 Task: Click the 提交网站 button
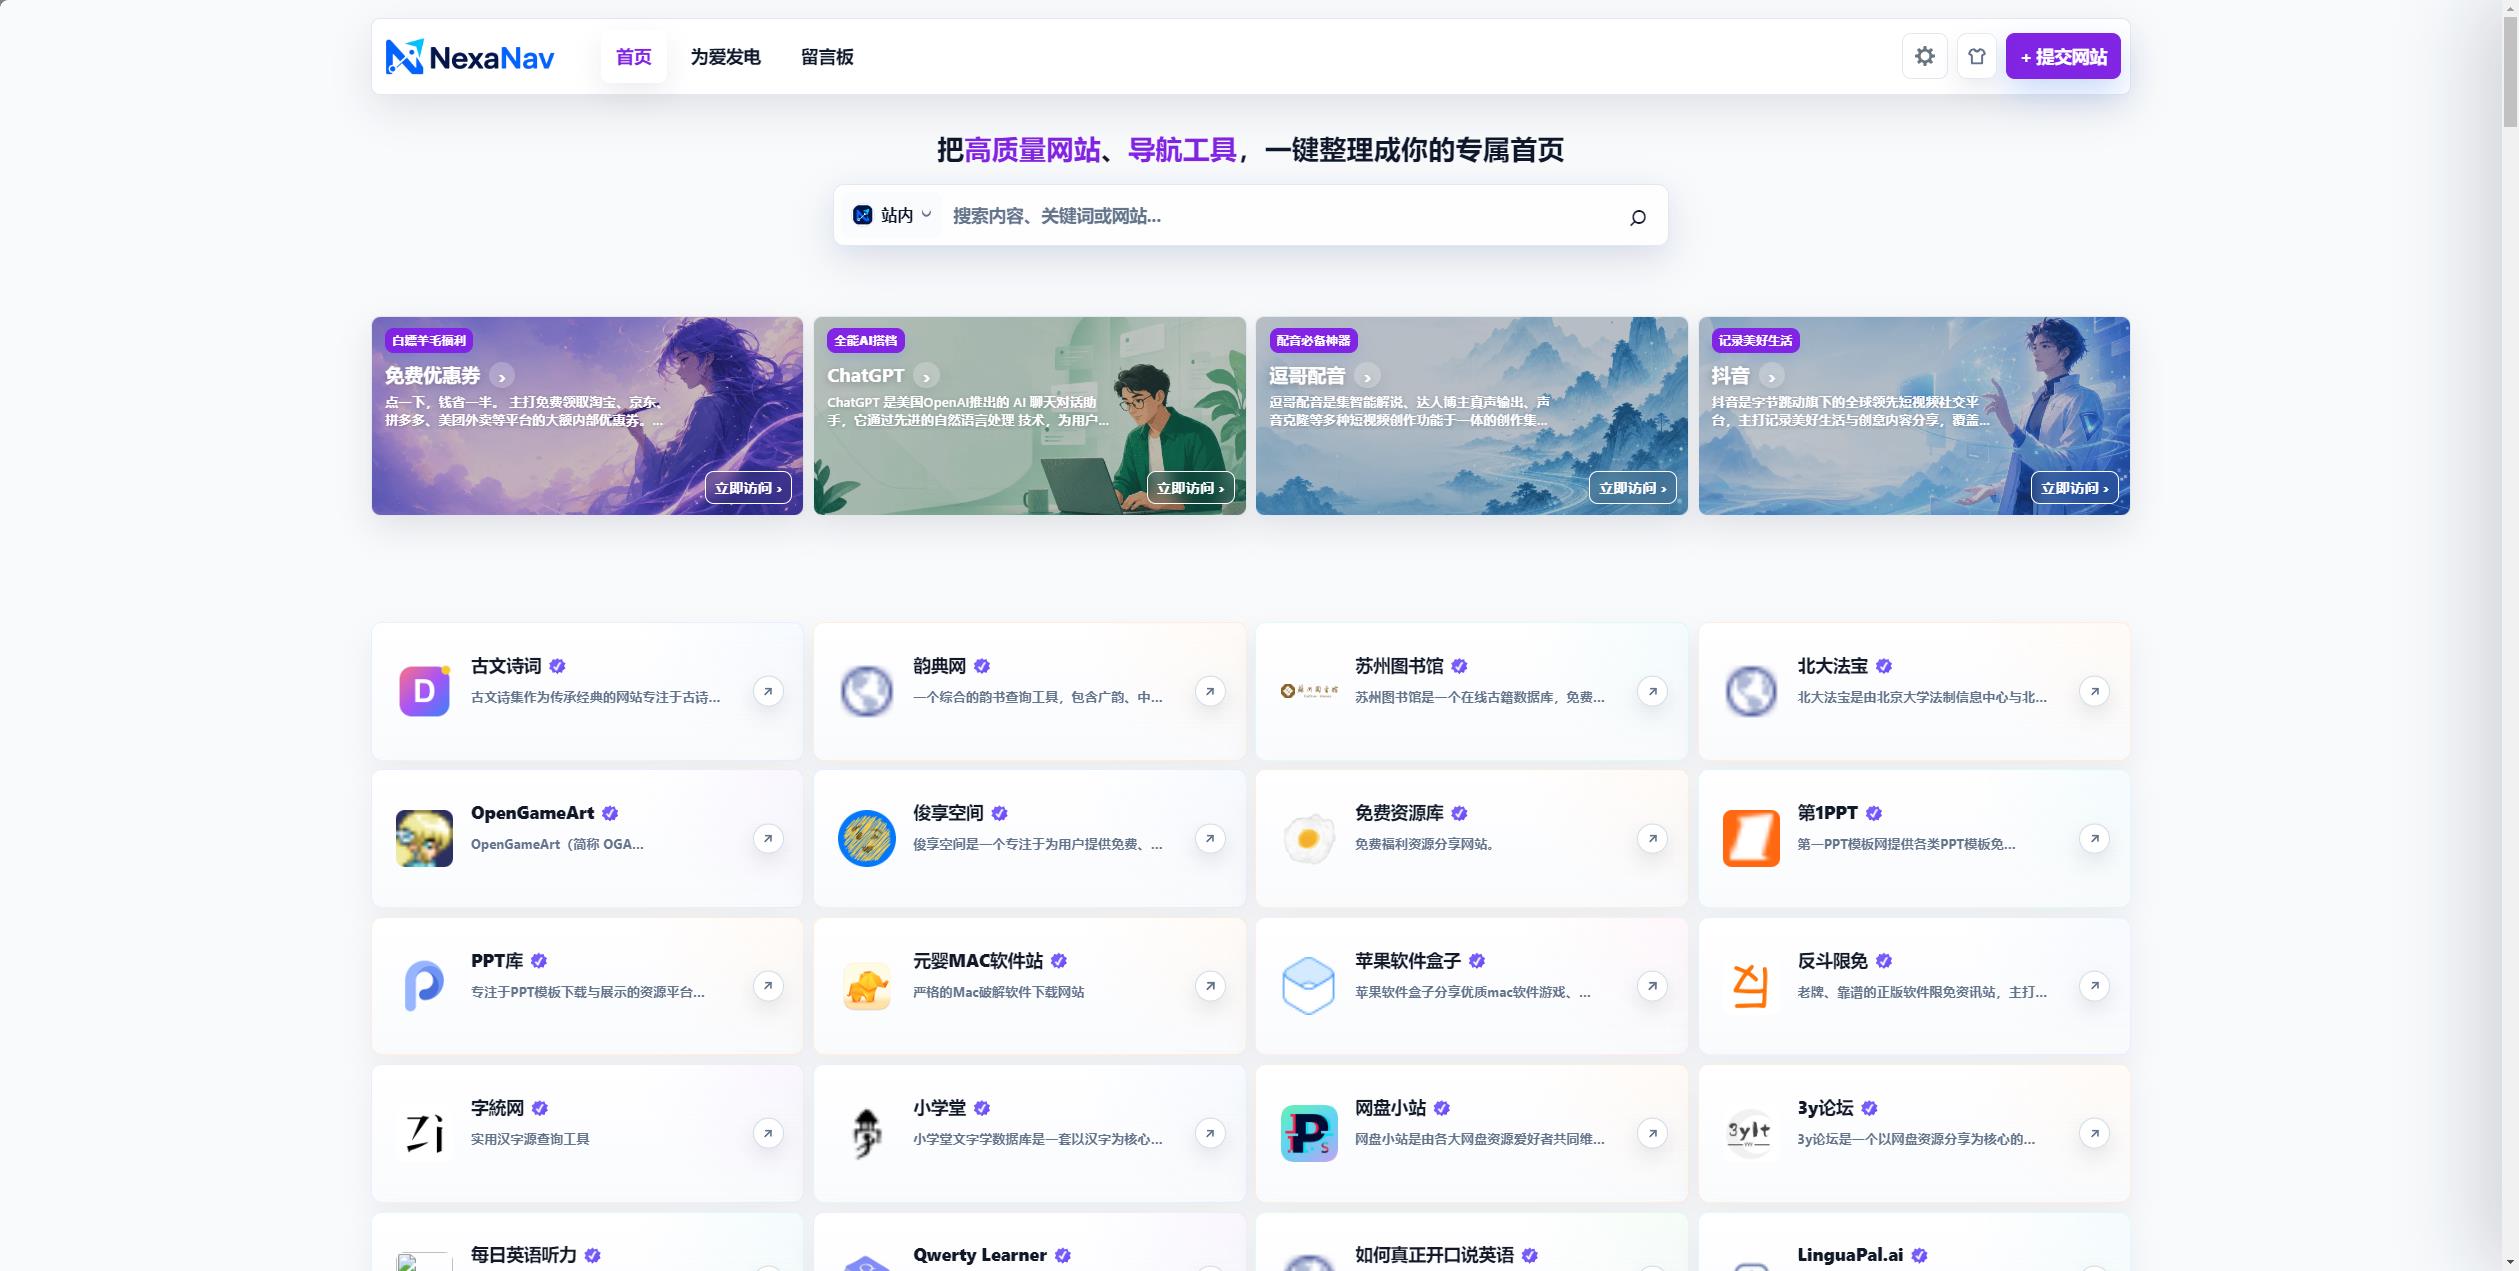[2063, 57]
